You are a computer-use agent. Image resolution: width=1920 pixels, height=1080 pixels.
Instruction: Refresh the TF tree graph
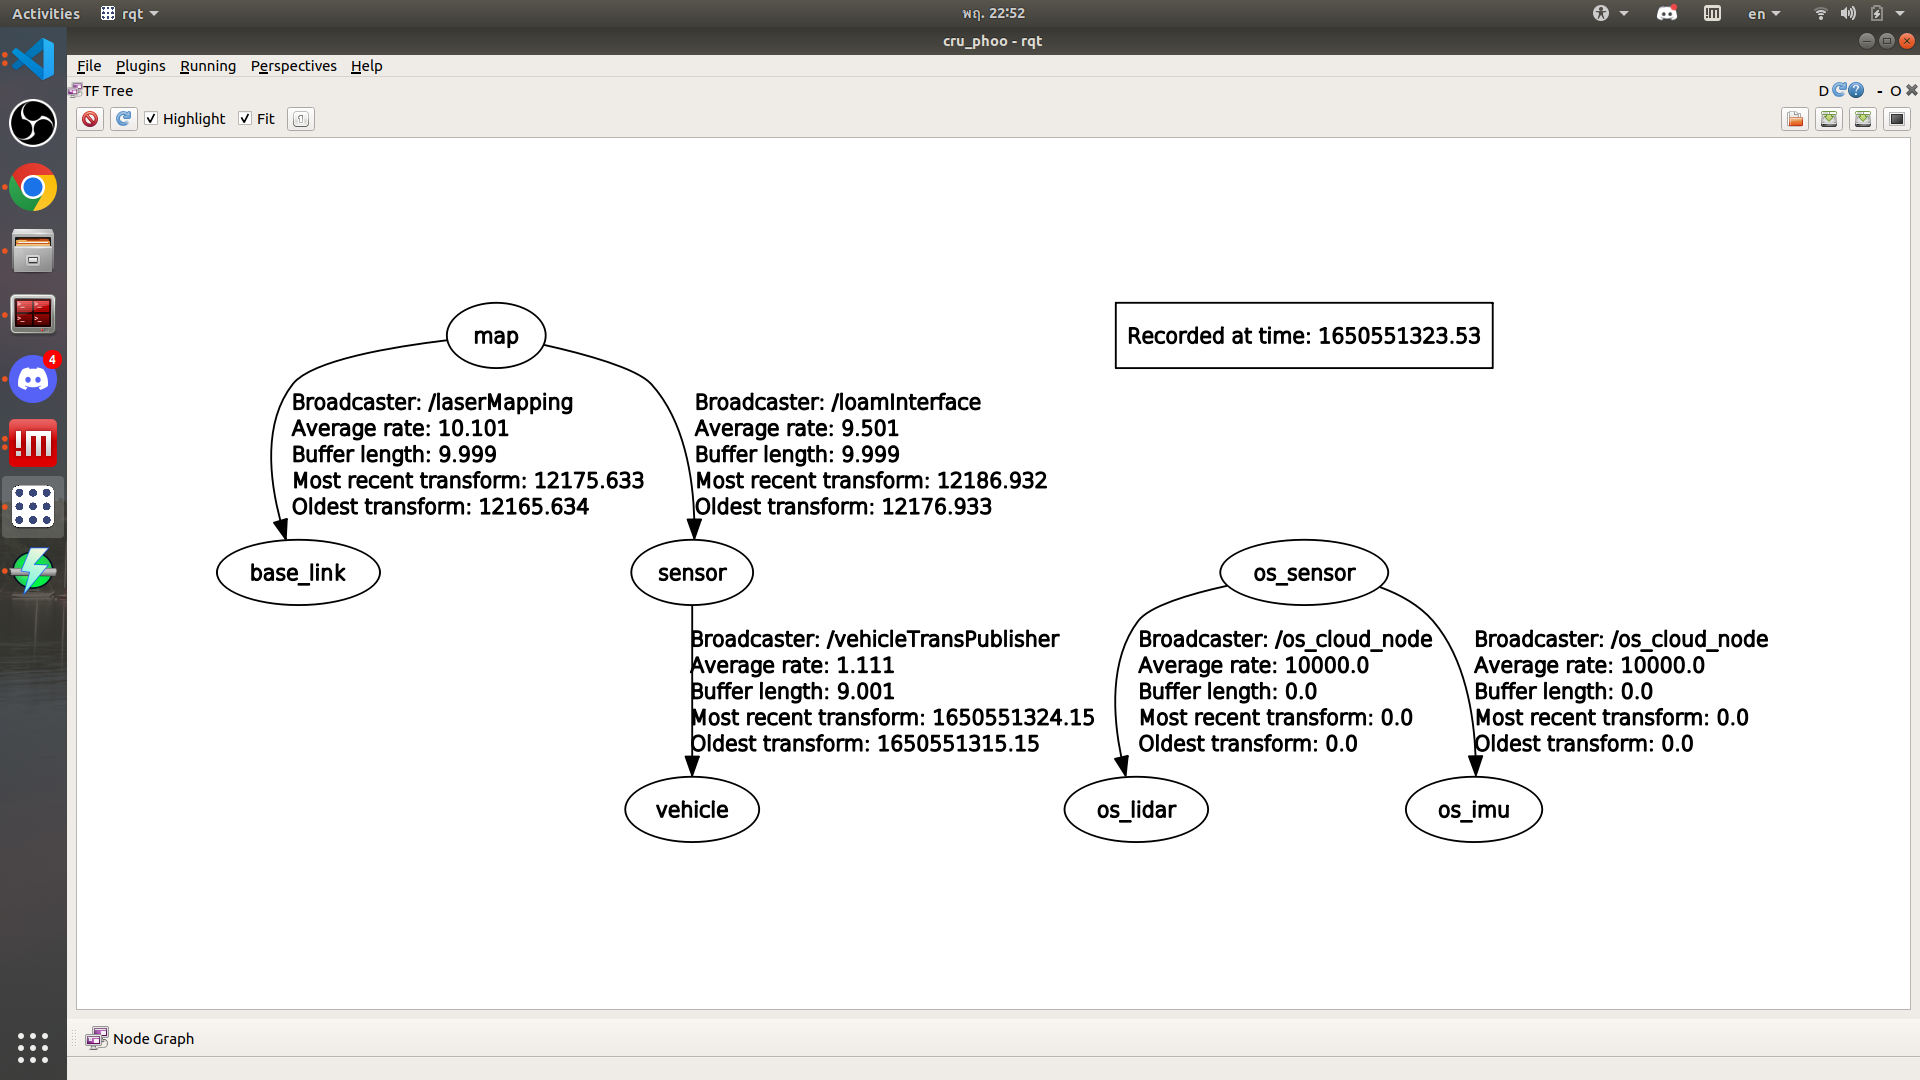[x=123, y=119]
